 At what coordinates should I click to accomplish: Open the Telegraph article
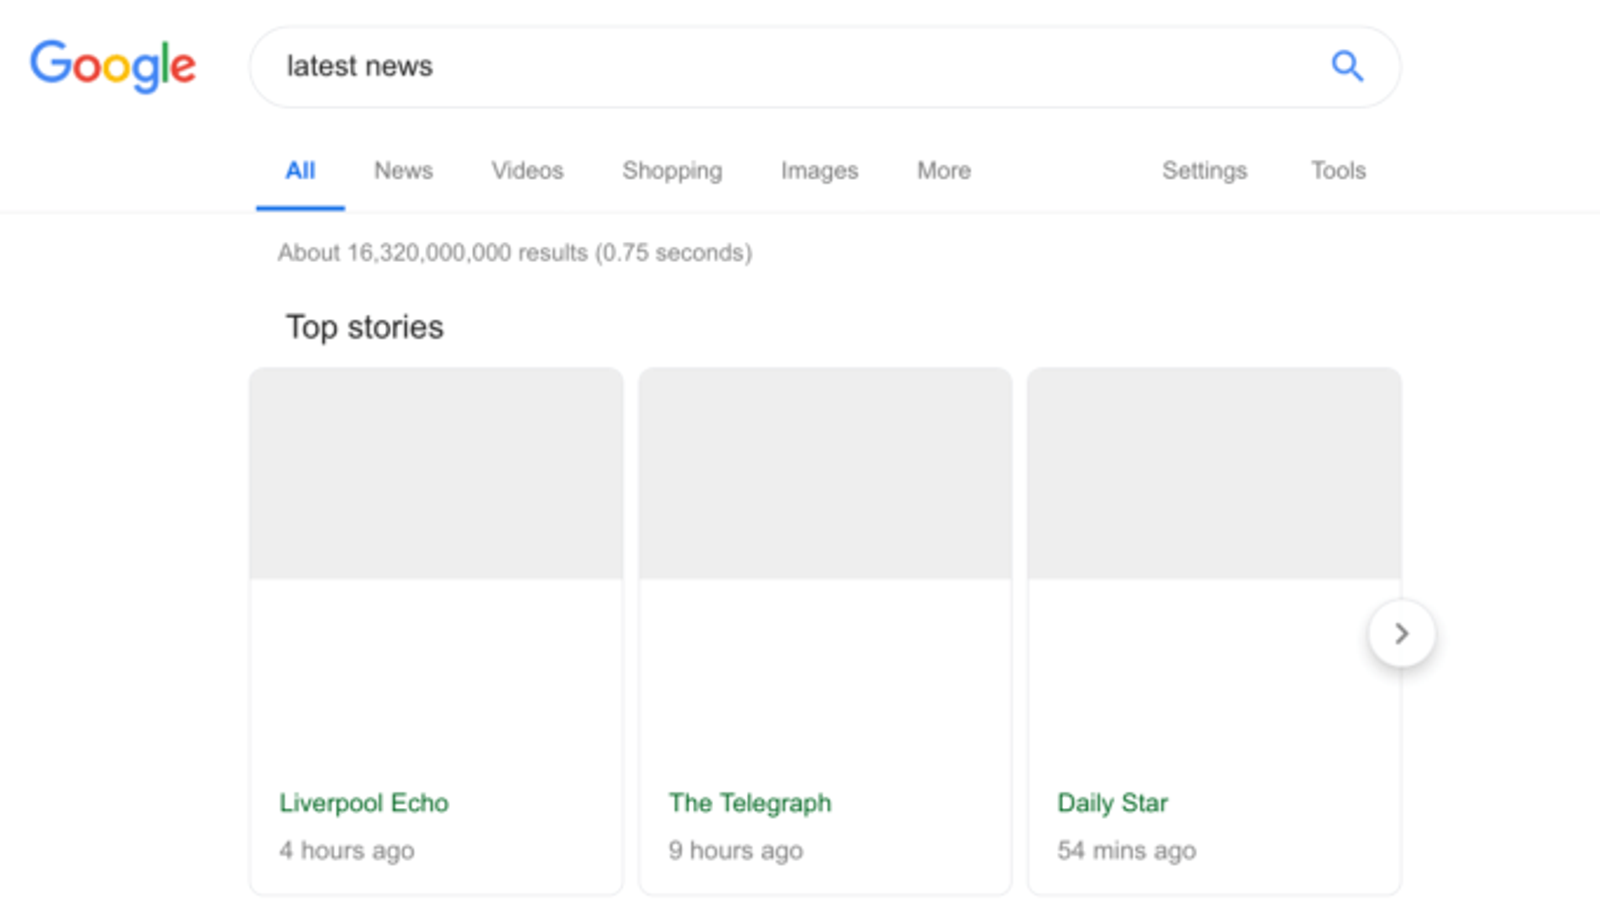[x=750, y=802]
